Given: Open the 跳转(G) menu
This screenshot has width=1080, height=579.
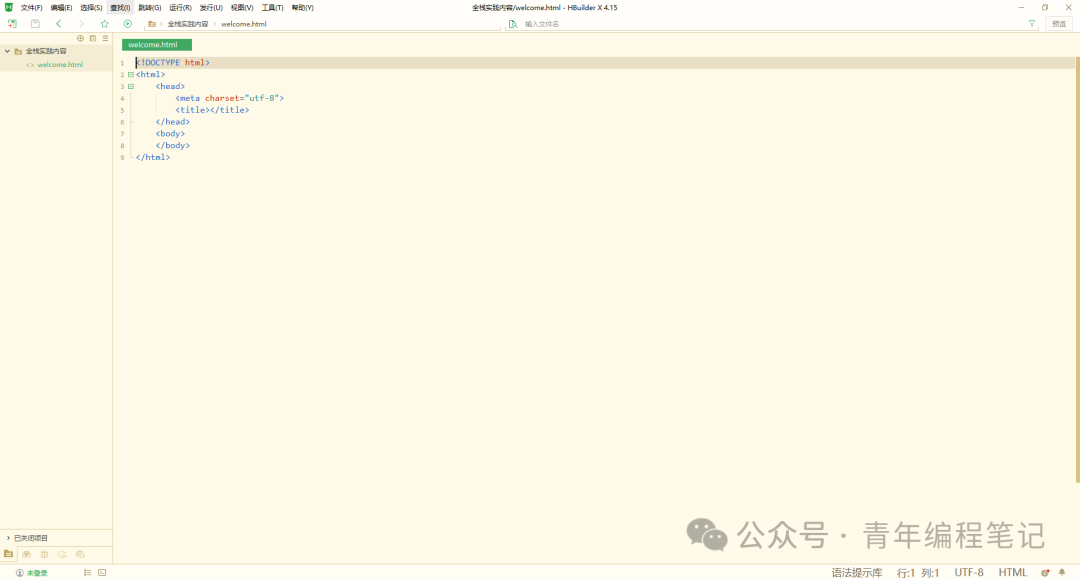Looking at the screenshot, I should click(149, 8).
